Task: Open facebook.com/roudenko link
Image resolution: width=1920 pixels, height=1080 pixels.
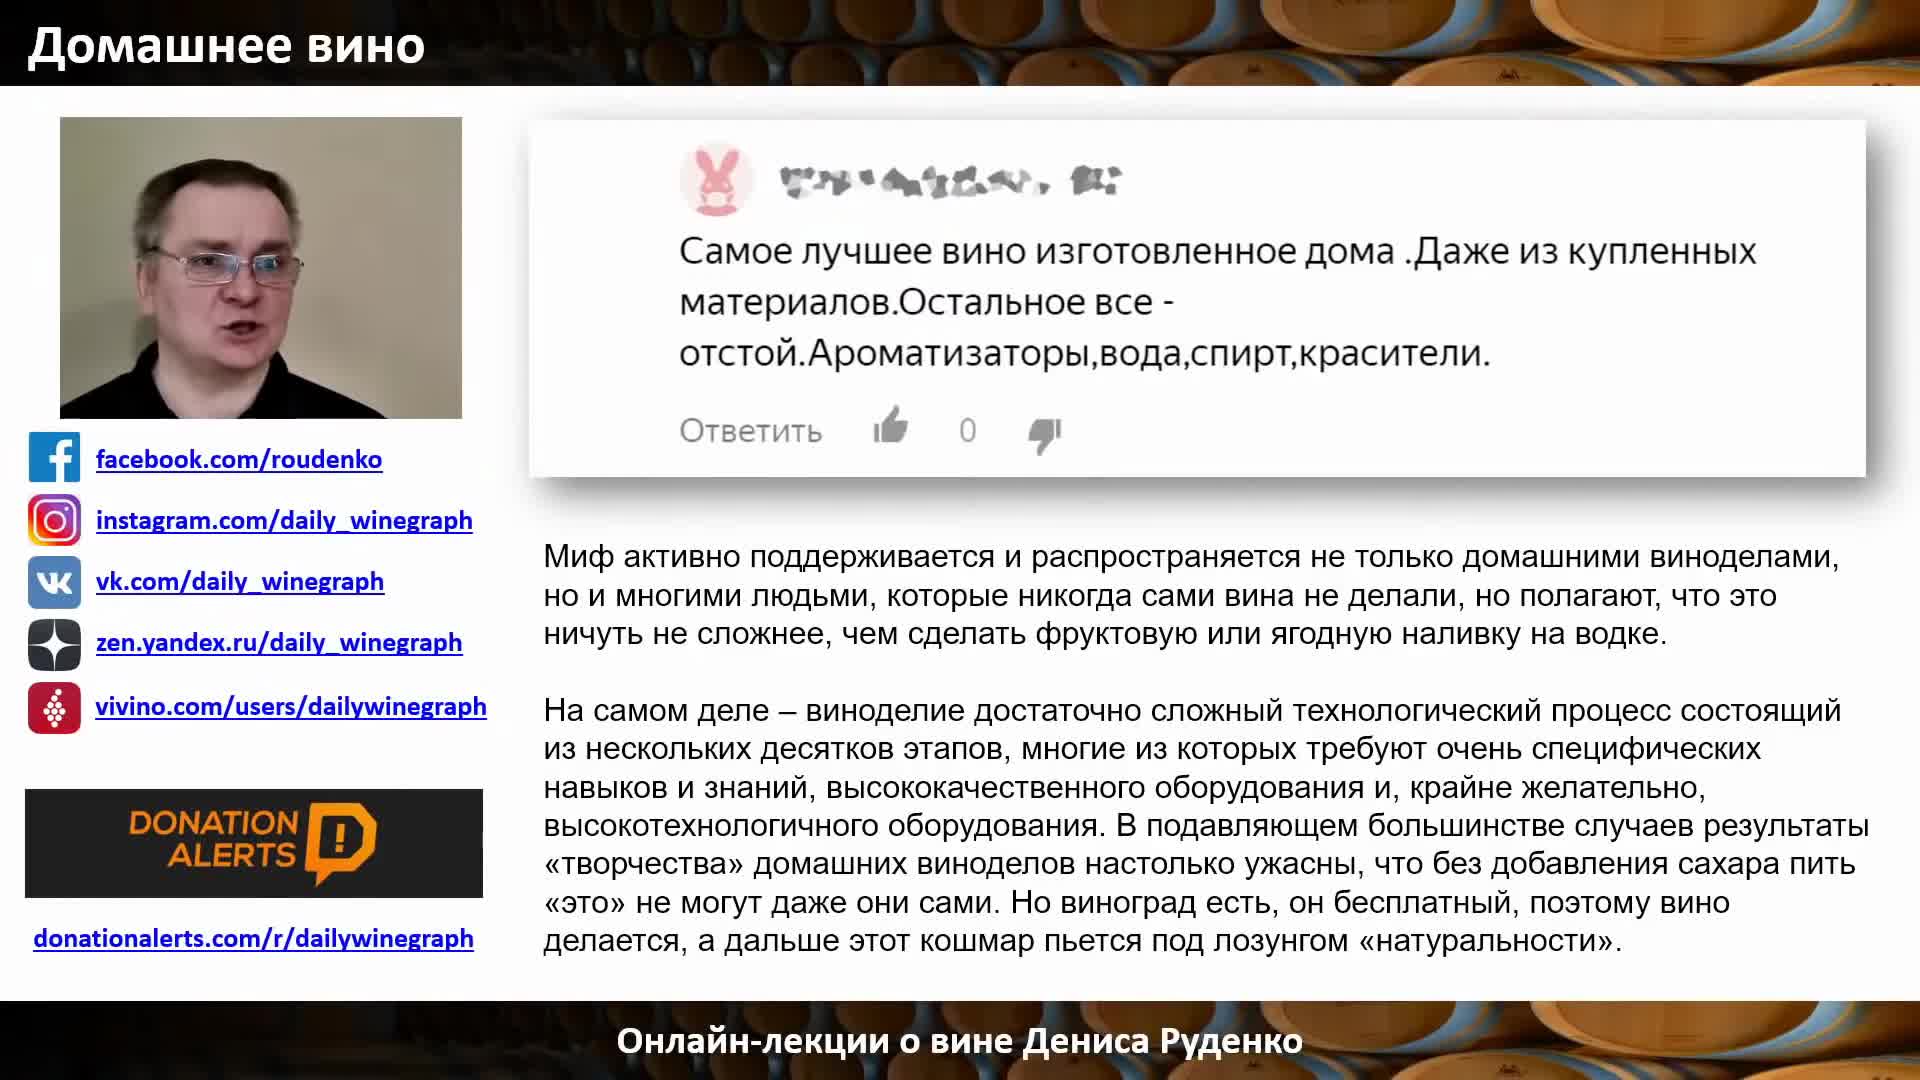Action: coord(239,459)
